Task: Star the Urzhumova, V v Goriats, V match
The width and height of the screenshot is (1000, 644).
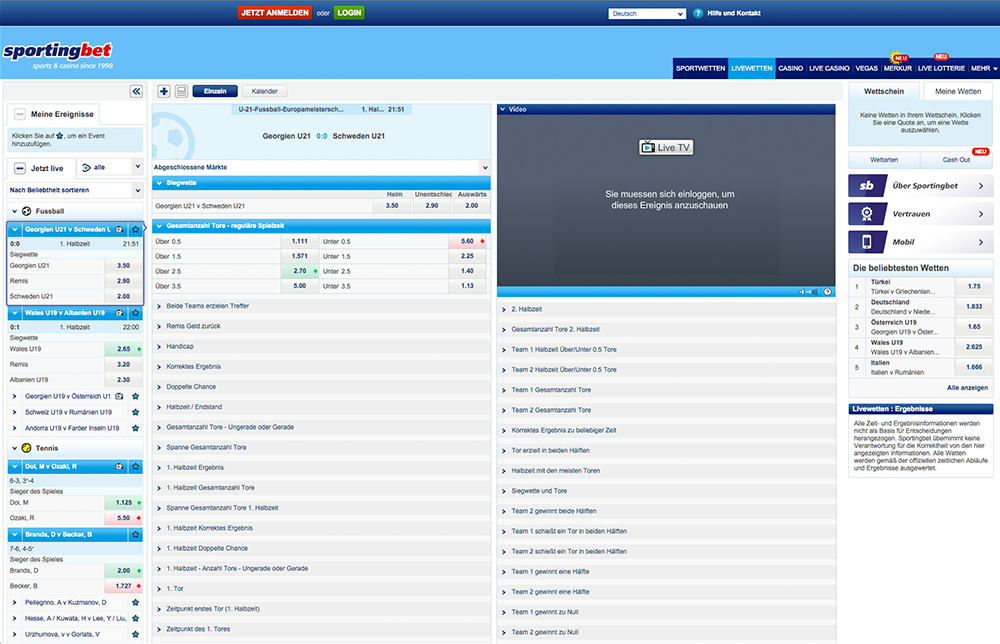Action: click(x=135, y=634)
